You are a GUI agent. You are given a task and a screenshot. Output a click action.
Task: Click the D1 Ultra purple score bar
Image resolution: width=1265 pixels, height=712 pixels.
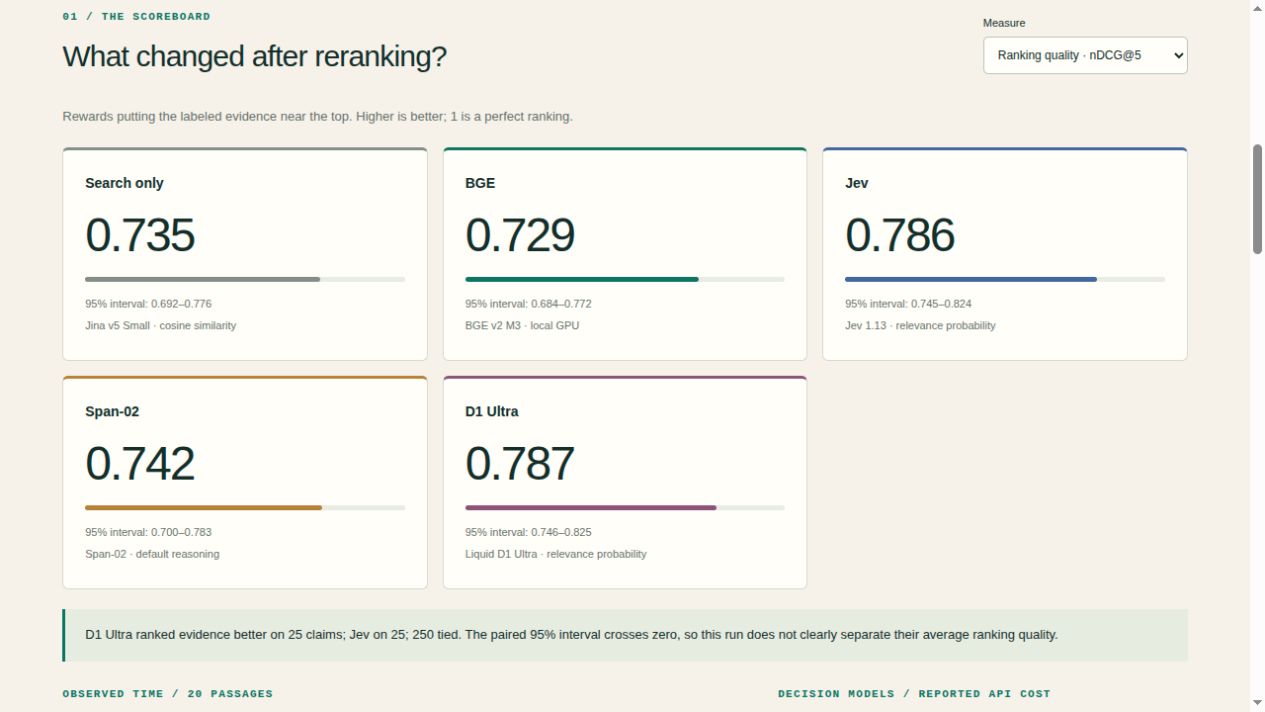(x=625, y=508)
